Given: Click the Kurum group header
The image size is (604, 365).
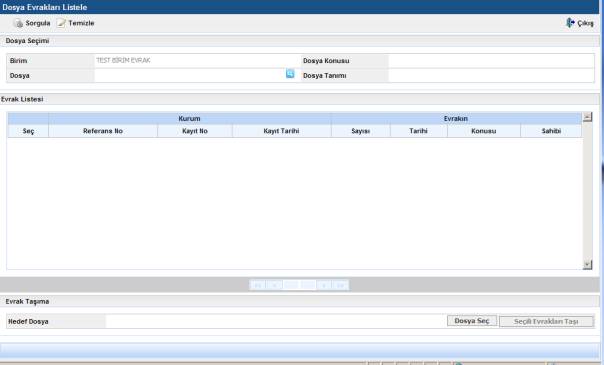Looking at the screenshot, I should (190, 119).
